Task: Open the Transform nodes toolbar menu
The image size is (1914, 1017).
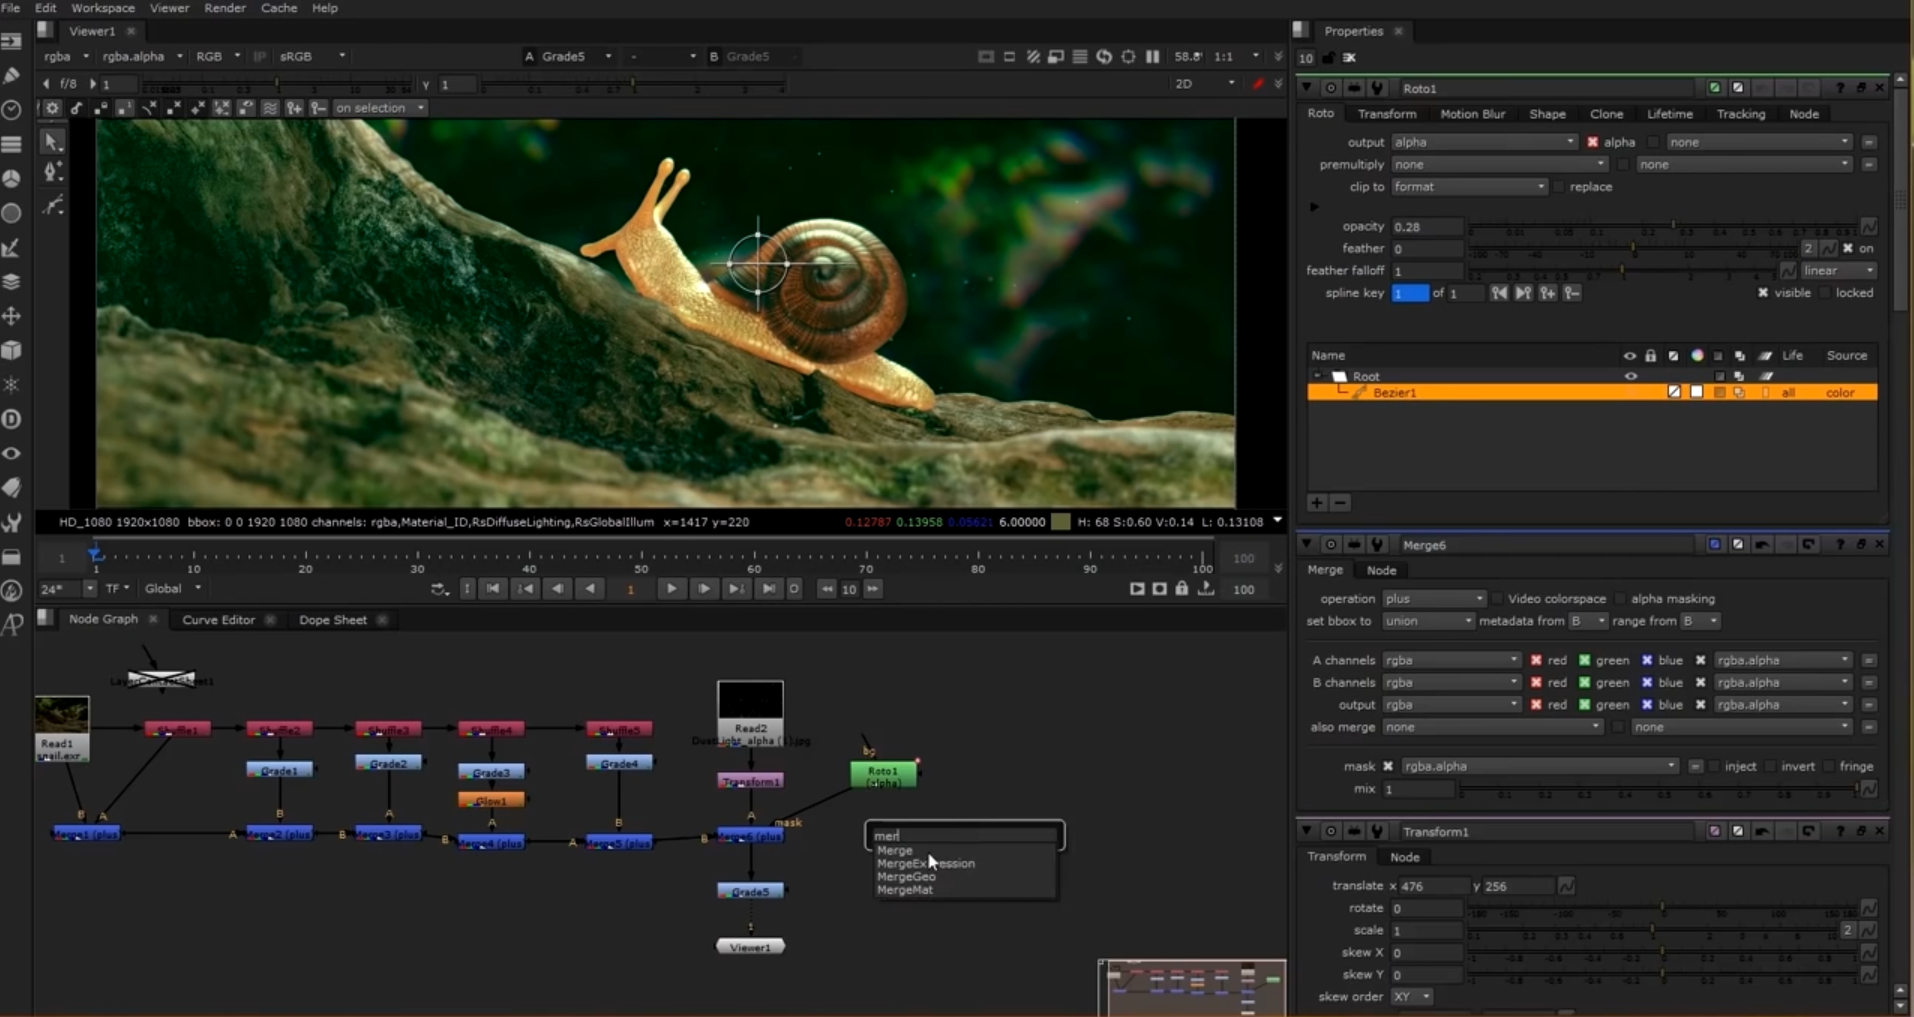Action: tap(12, 316)
